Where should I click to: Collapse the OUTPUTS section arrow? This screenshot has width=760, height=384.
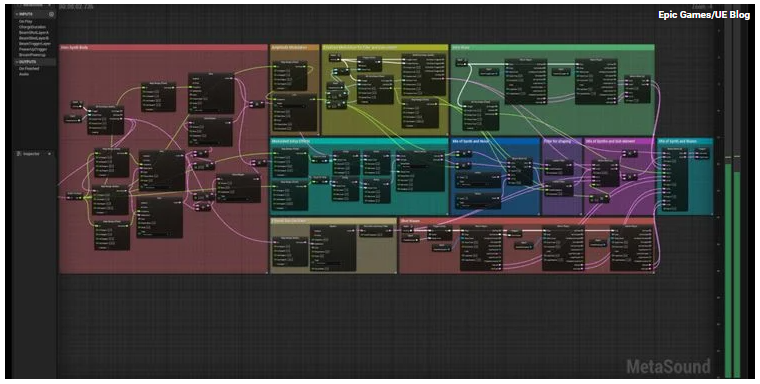click(17, 62)
